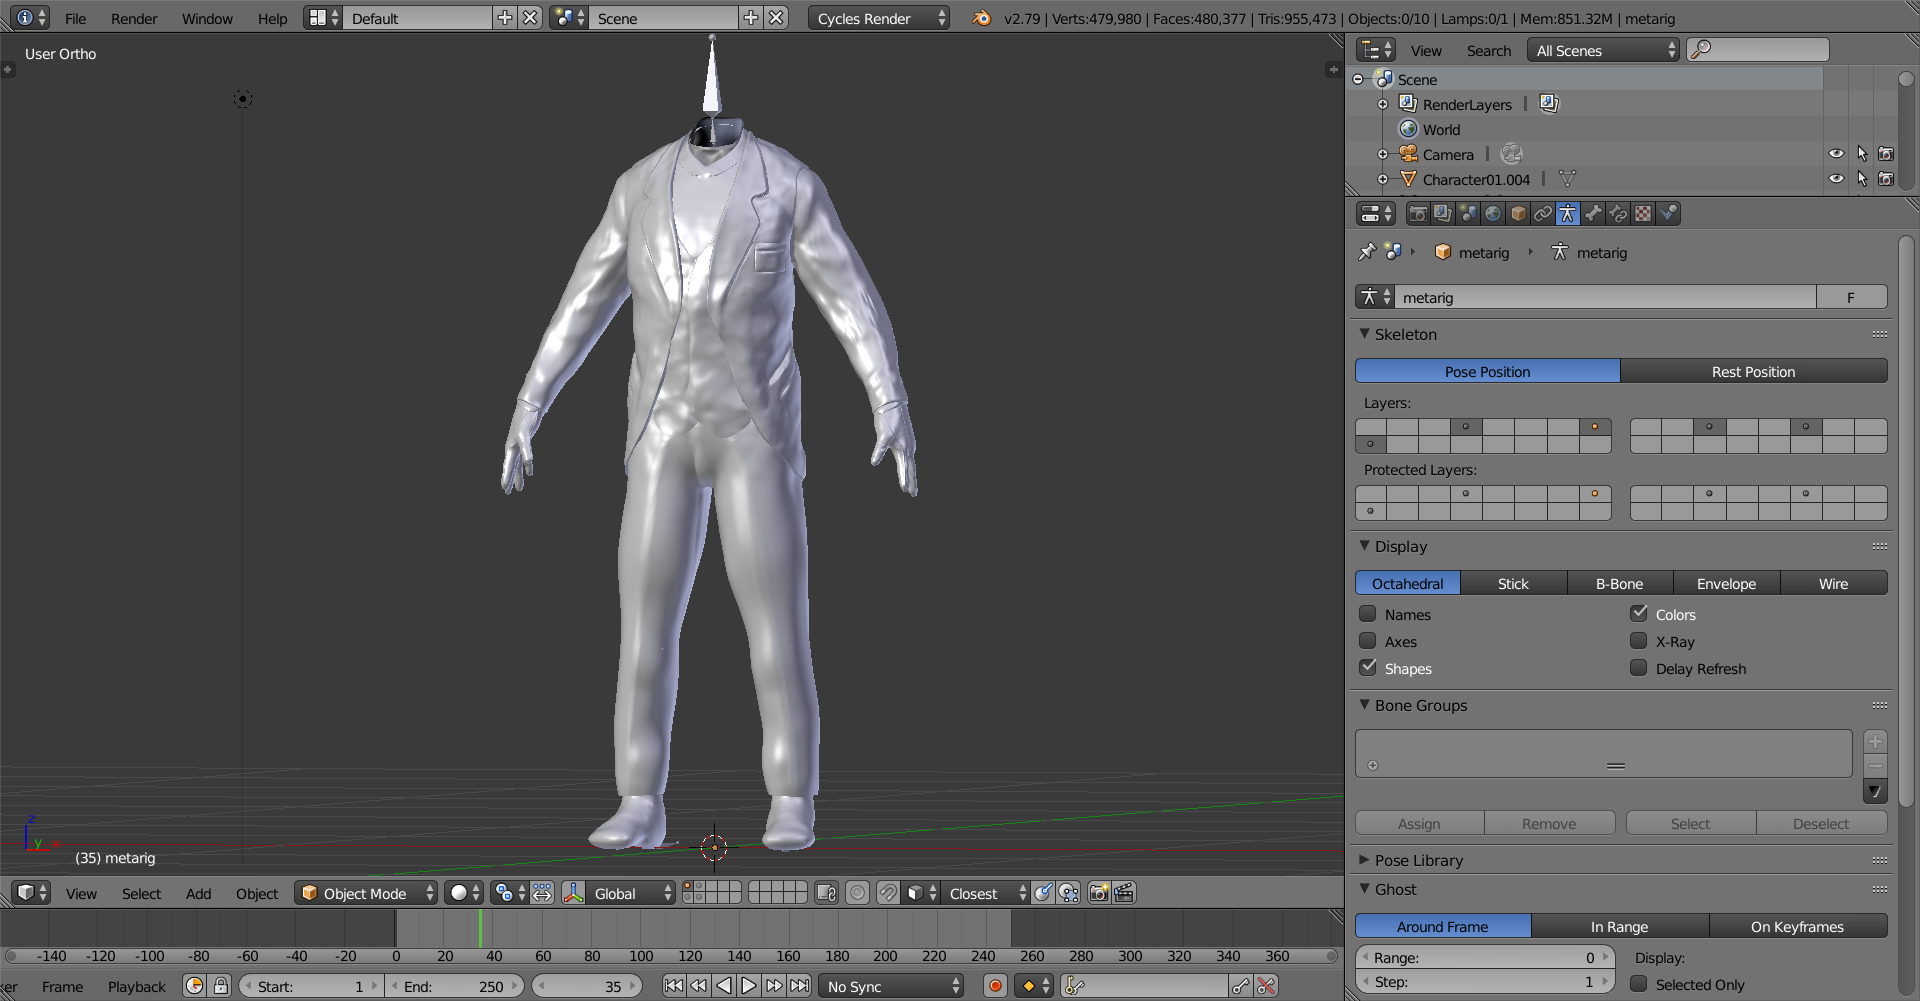Enable the Names display checkbox
The image size is (1920, 1001).
point(1368,614)
